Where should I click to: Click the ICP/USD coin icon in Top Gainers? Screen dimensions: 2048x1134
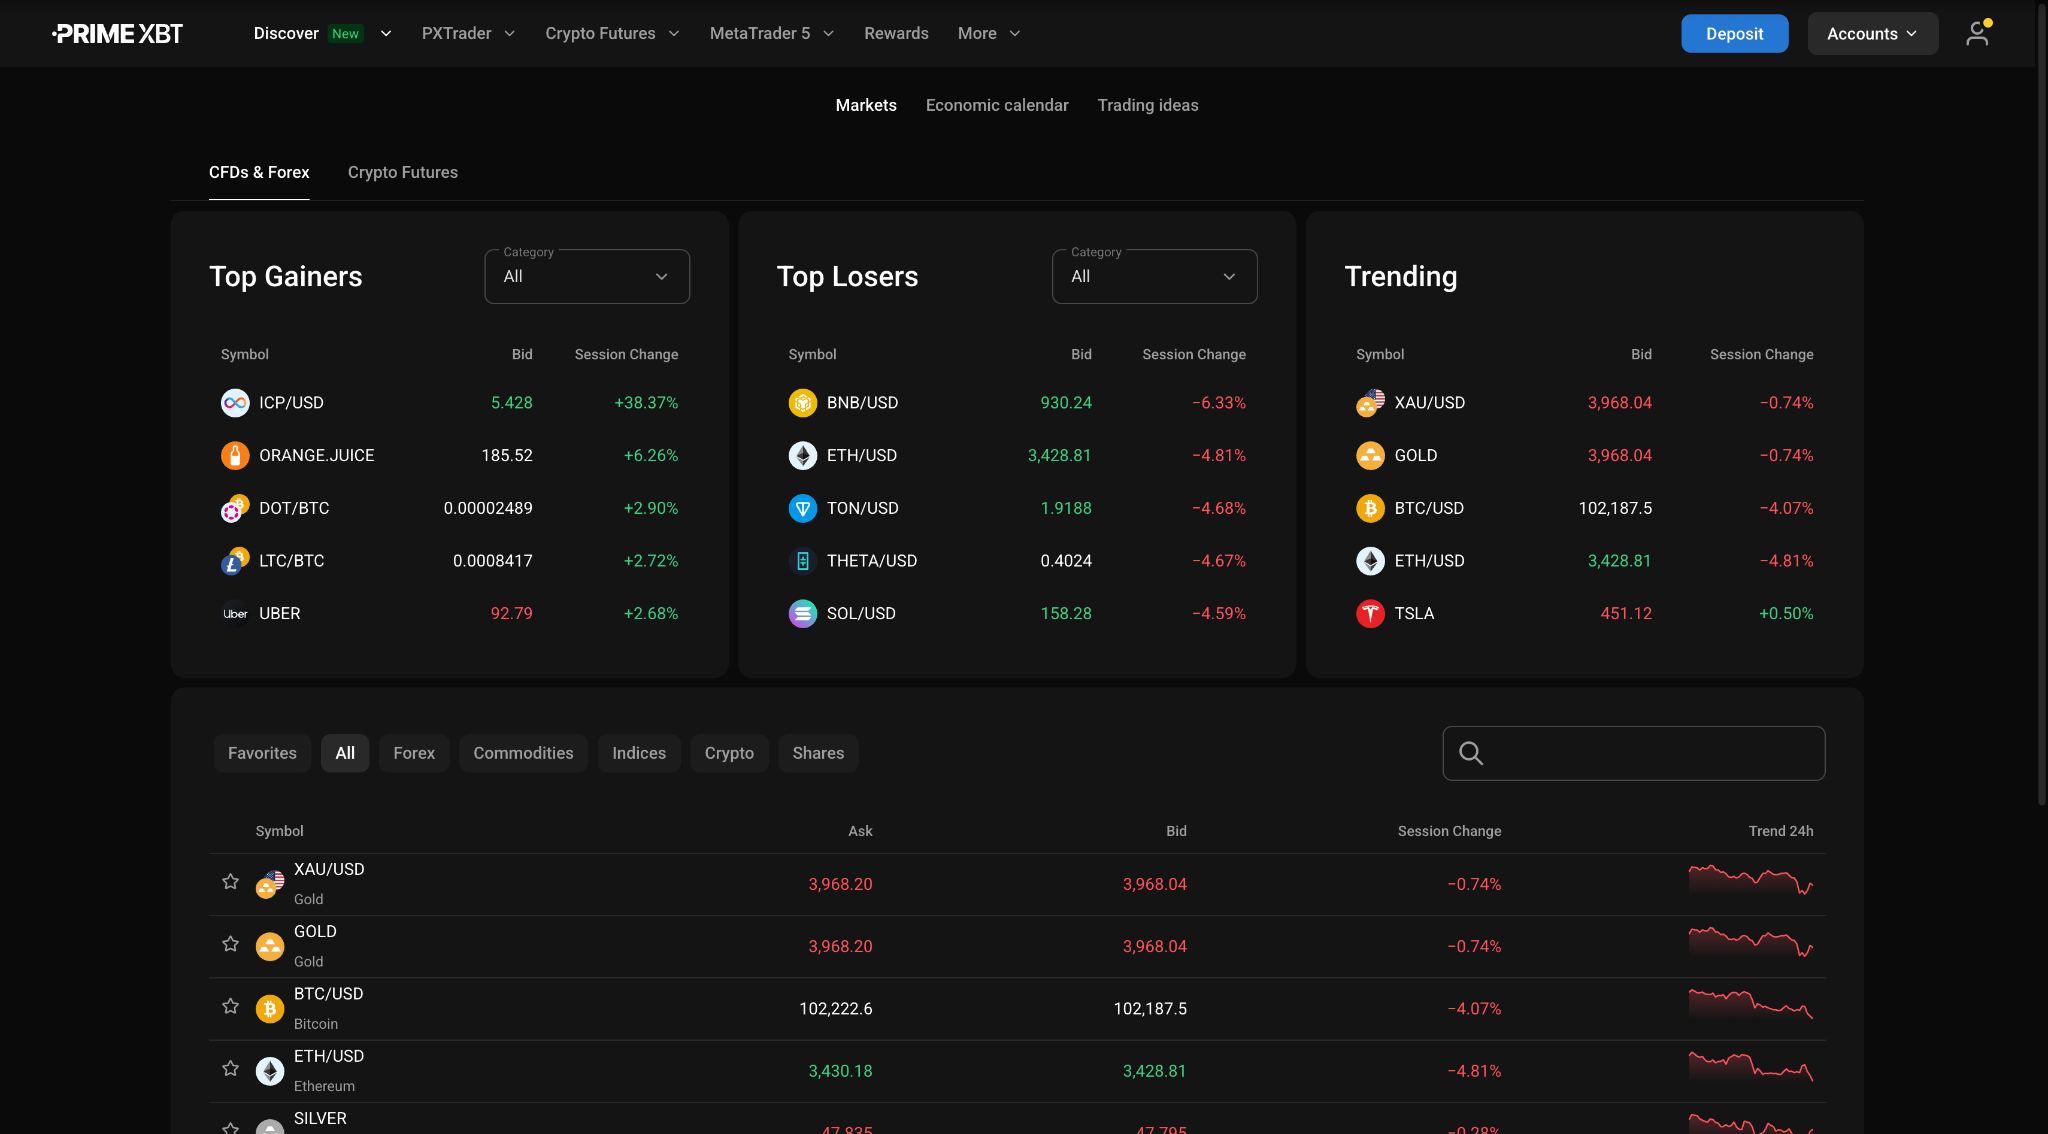(235, 403)
